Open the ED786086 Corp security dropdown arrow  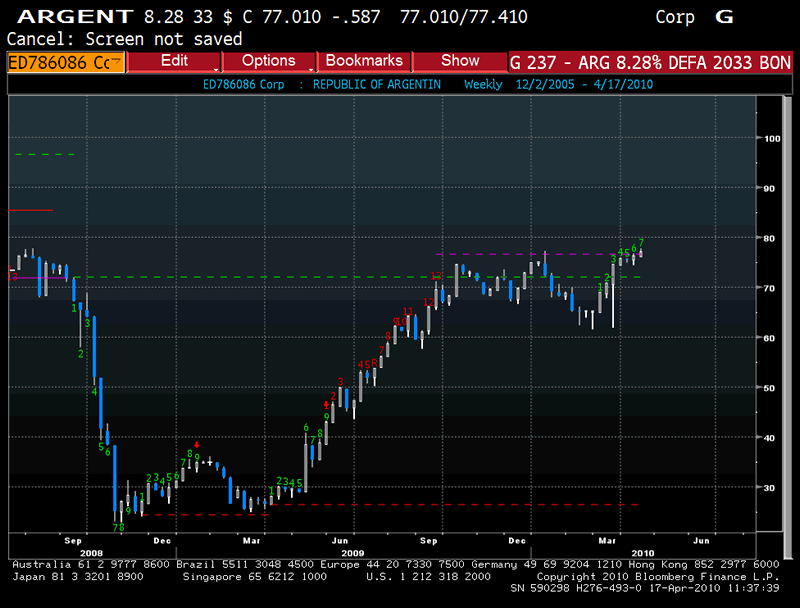pos(118,62)
